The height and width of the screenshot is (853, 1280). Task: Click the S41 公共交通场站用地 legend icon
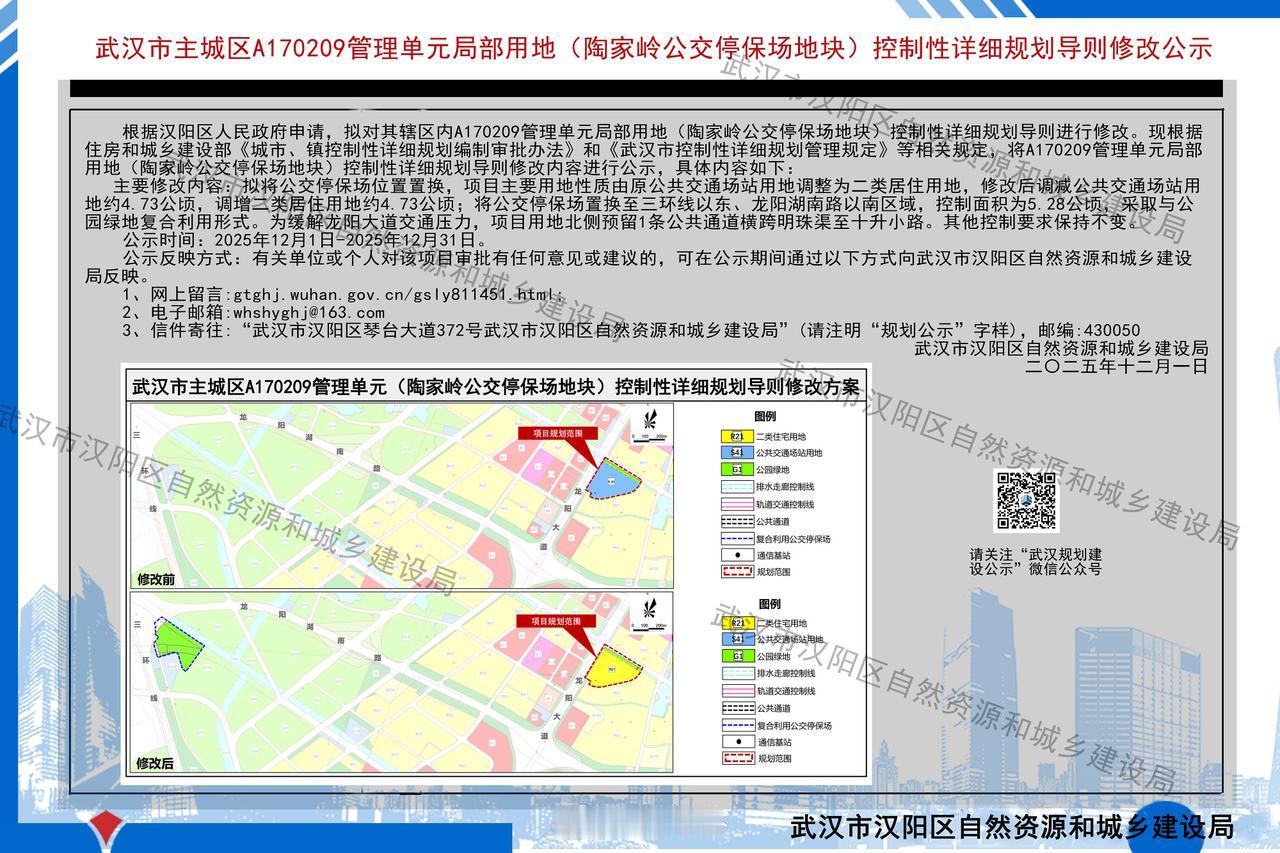[x=735, y=453]
